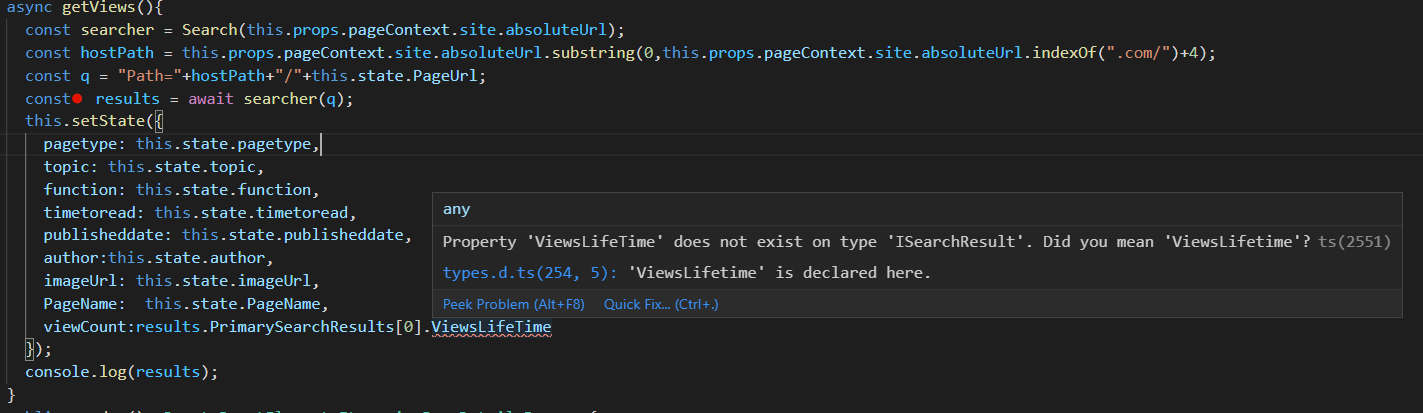Click topic property key
Viewport: 1423px width, 413px height.
[66, 167]
